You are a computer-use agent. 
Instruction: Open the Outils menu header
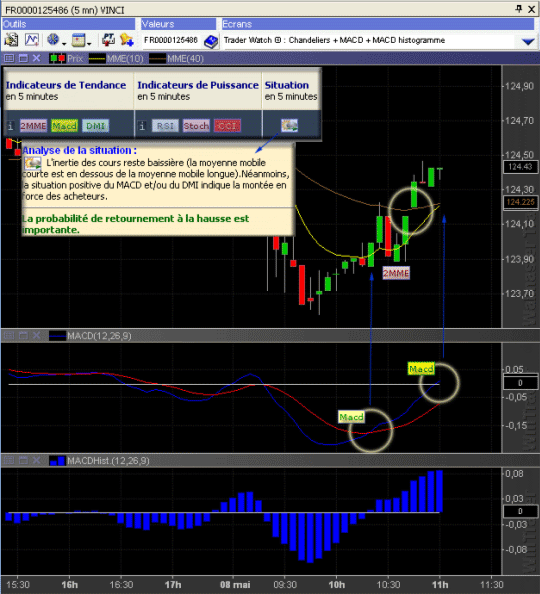pyautogui.click(x=68, y=24)
